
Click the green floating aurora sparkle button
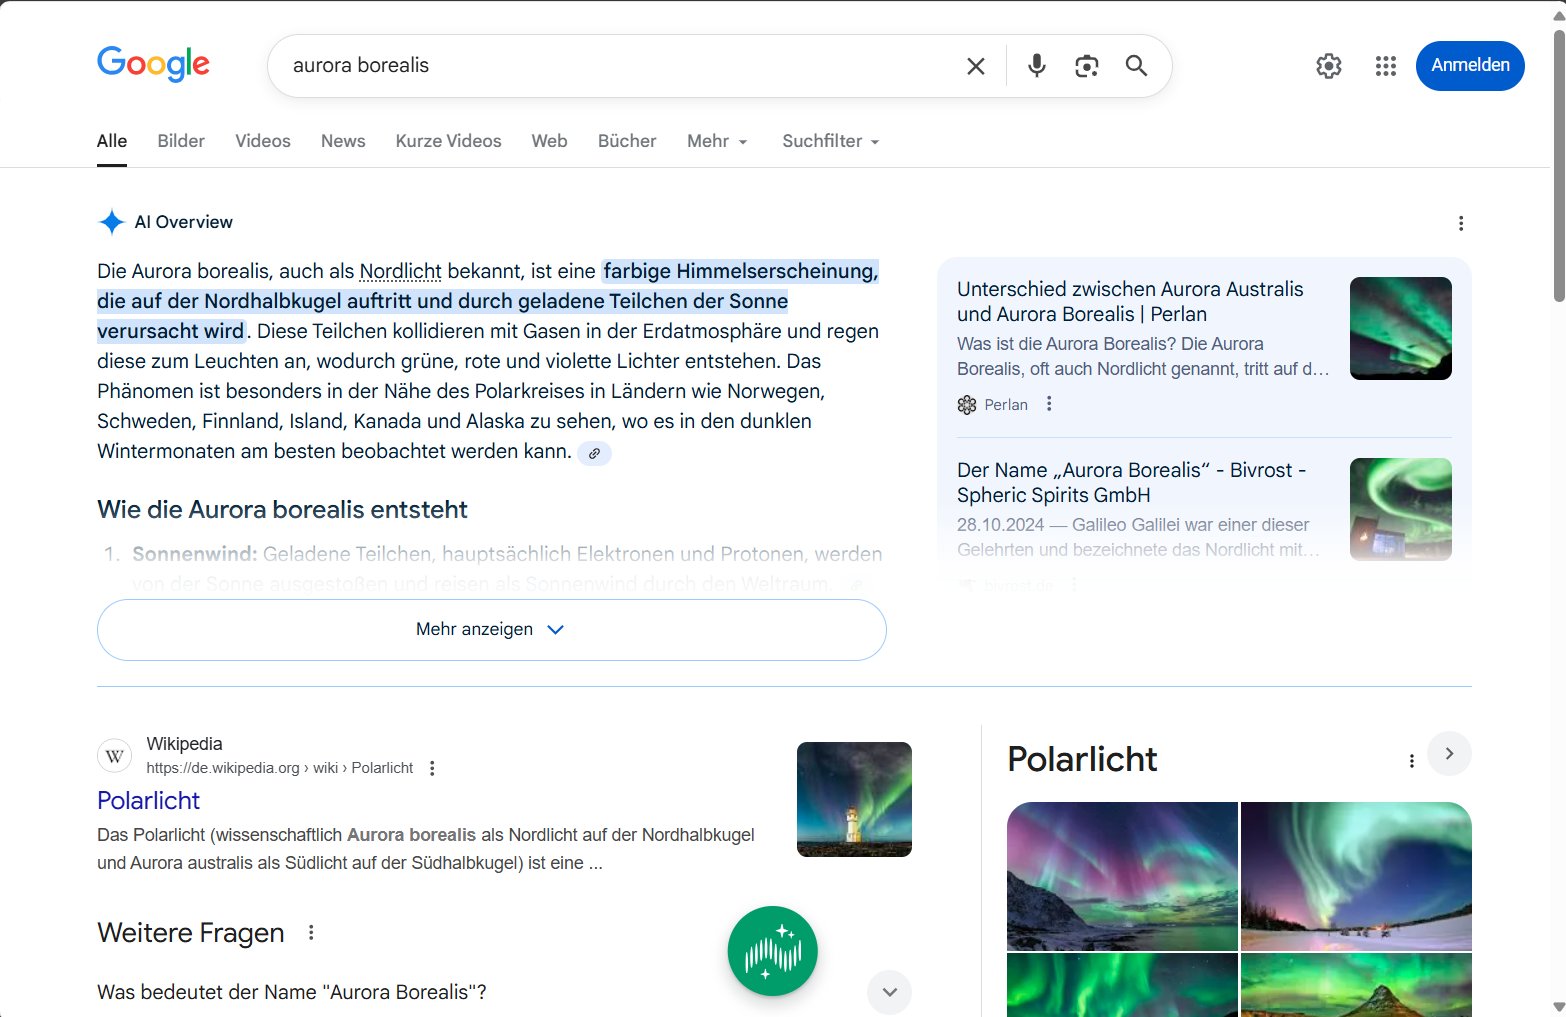[772, 951]
